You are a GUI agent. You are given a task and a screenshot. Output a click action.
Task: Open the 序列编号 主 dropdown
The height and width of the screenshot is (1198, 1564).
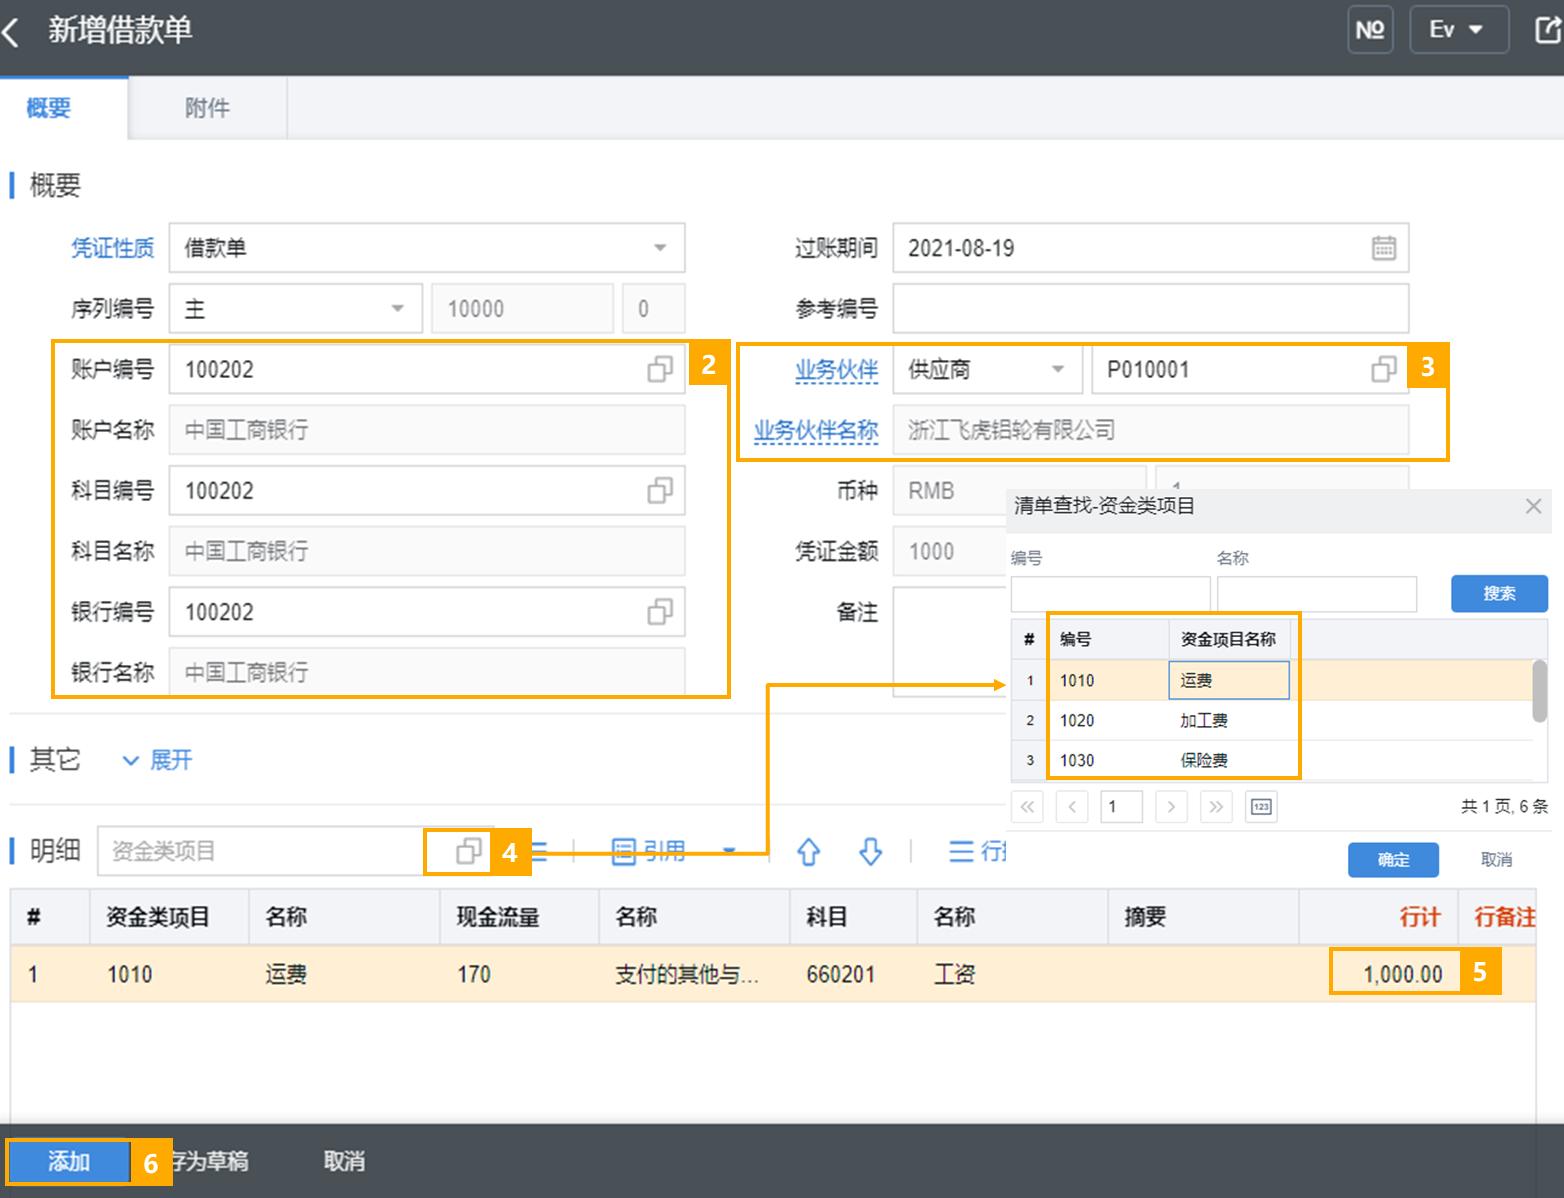(x=296, y=309)
